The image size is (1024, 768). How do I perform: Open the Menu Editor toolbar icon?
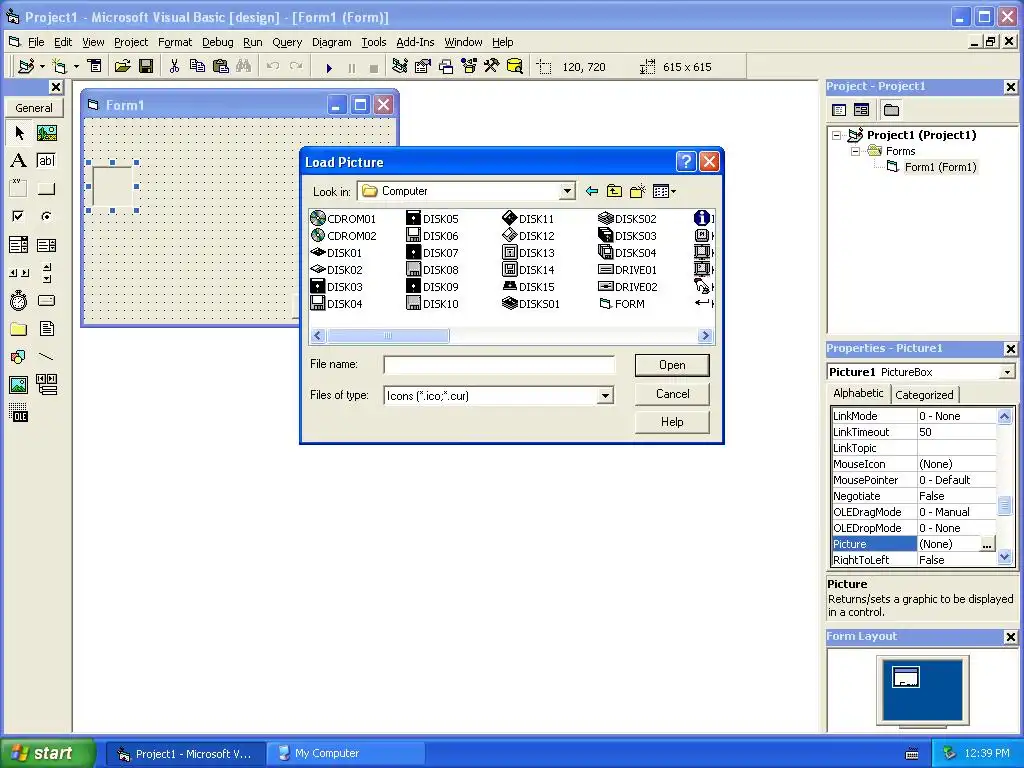[95, 67]
